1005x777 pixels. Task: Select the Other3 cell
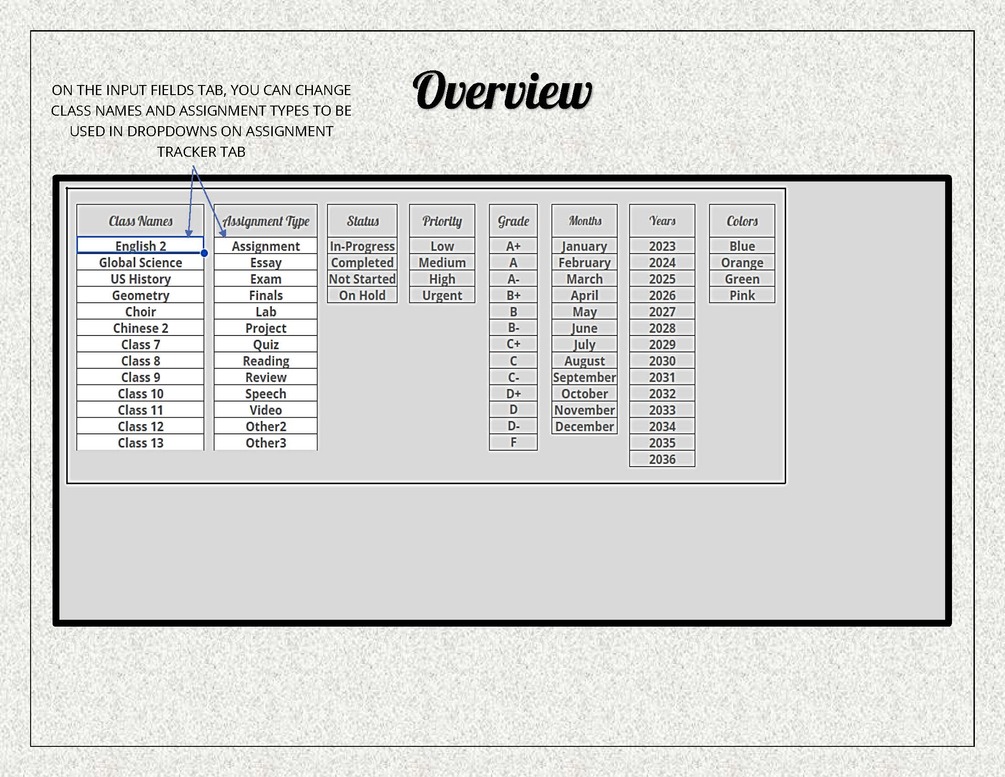[265, 442]
